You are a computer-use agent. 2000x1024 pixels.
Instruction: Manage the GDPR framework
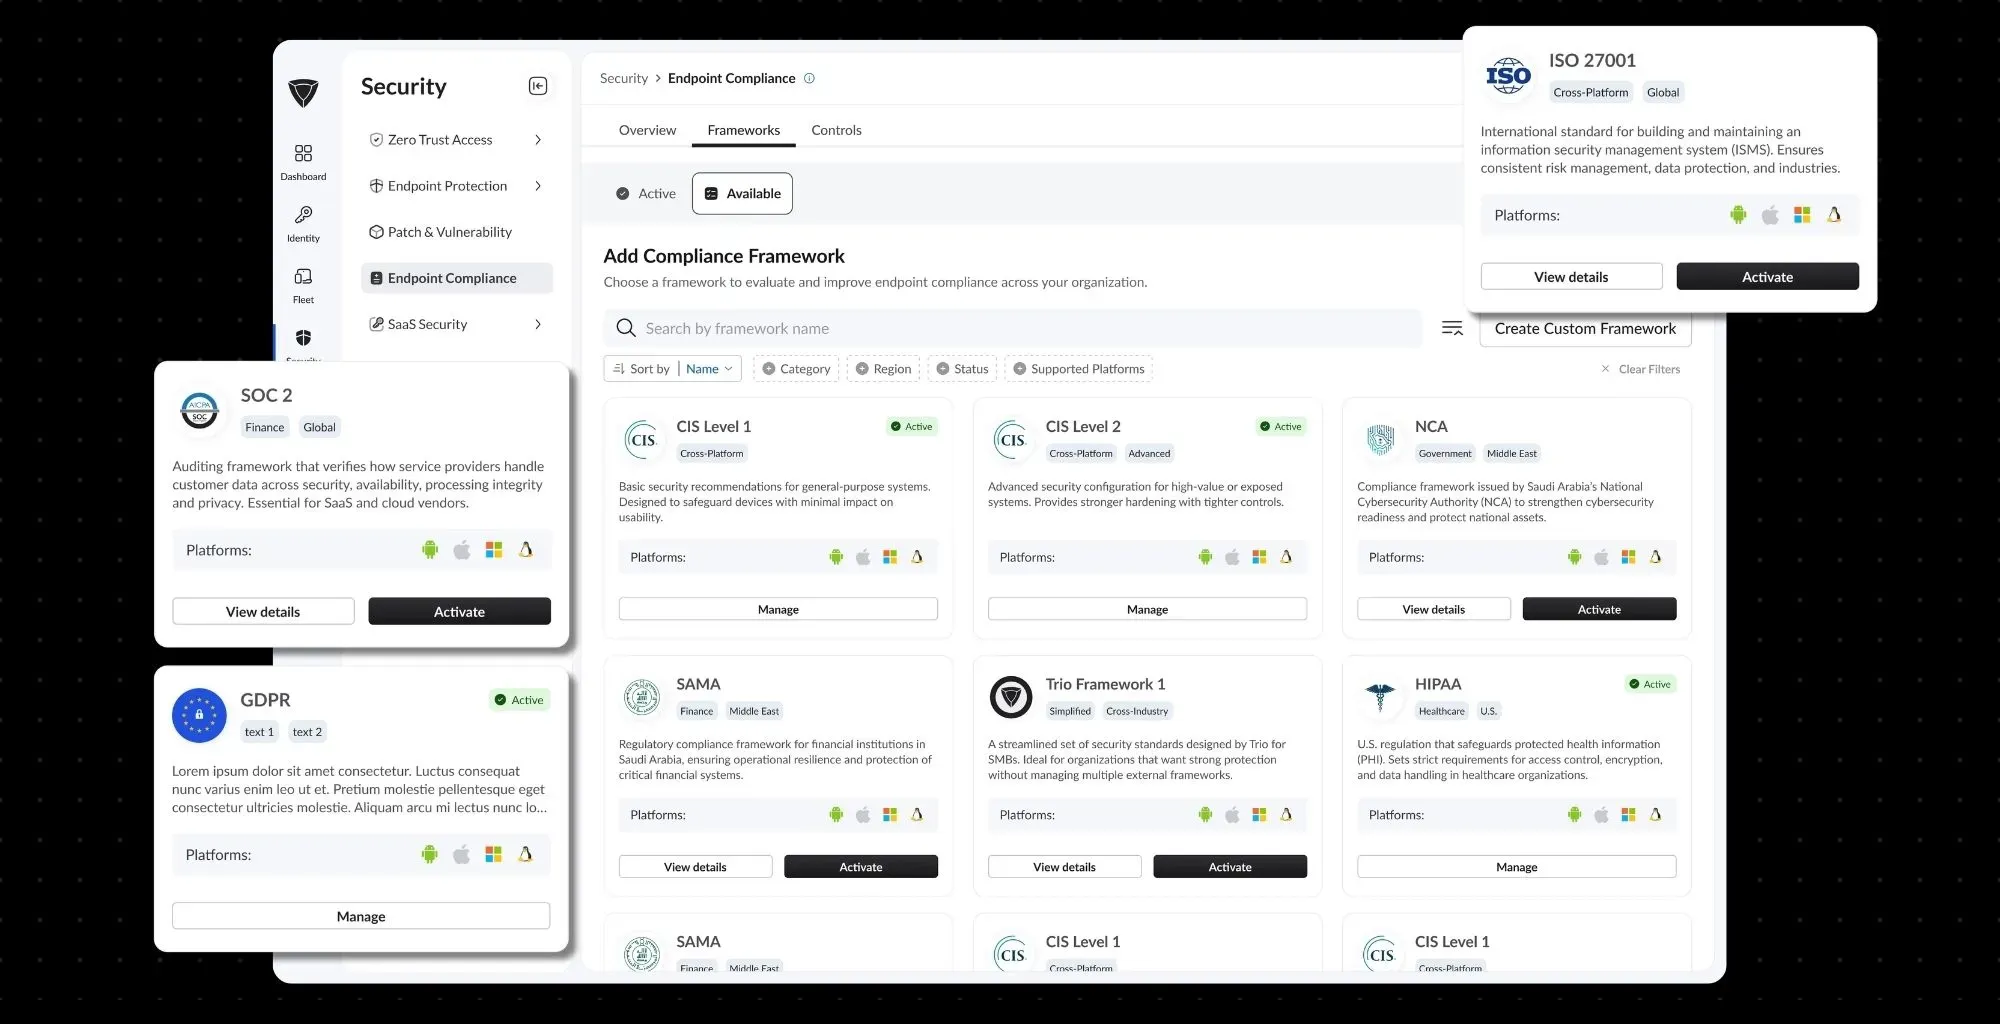361,916
